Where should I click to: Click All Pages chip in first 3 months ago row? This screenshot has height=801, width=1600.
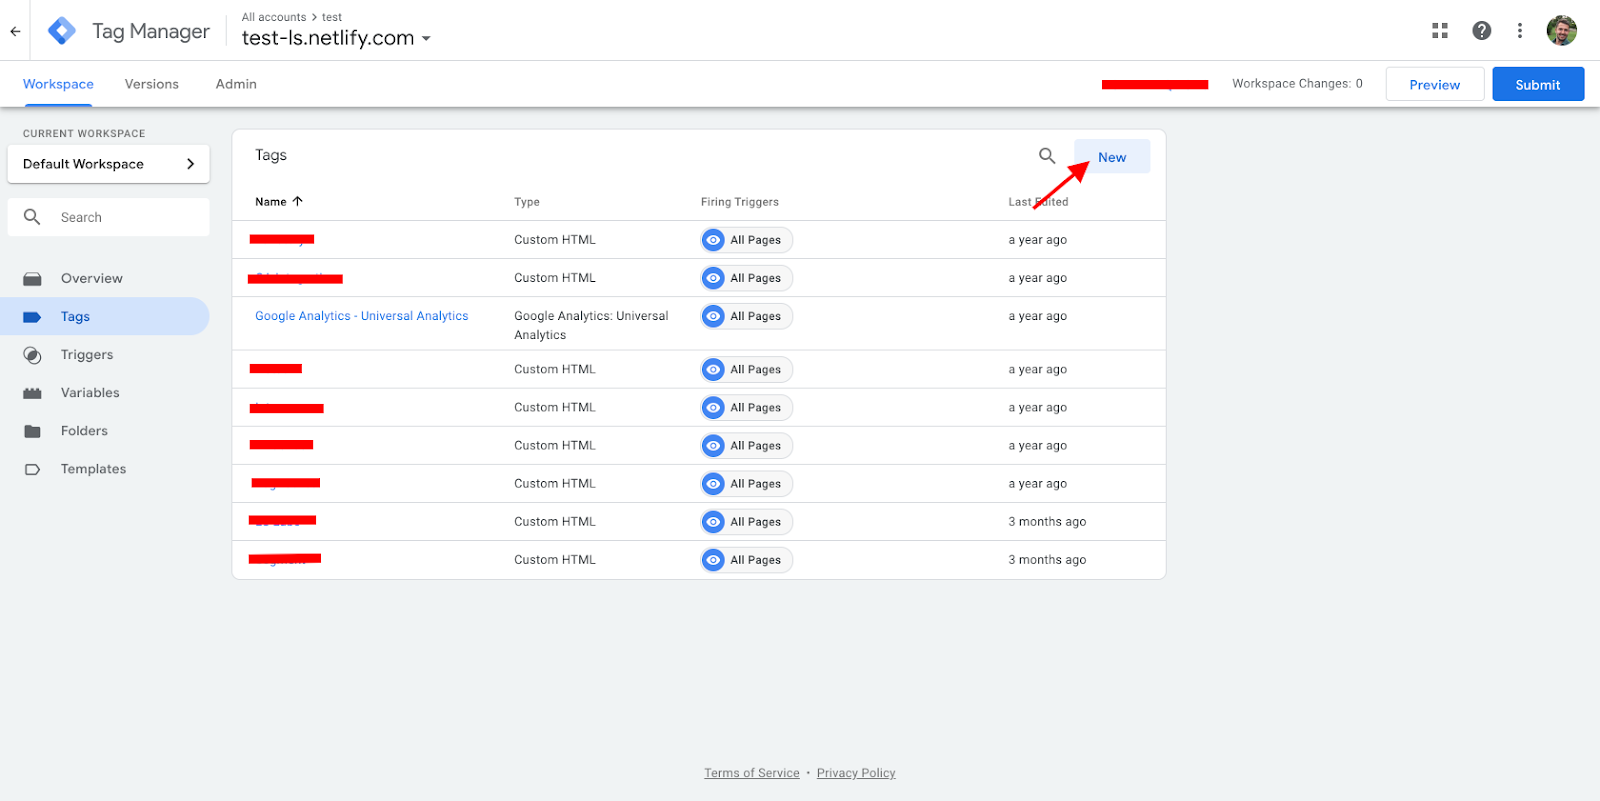pos(747,522)
